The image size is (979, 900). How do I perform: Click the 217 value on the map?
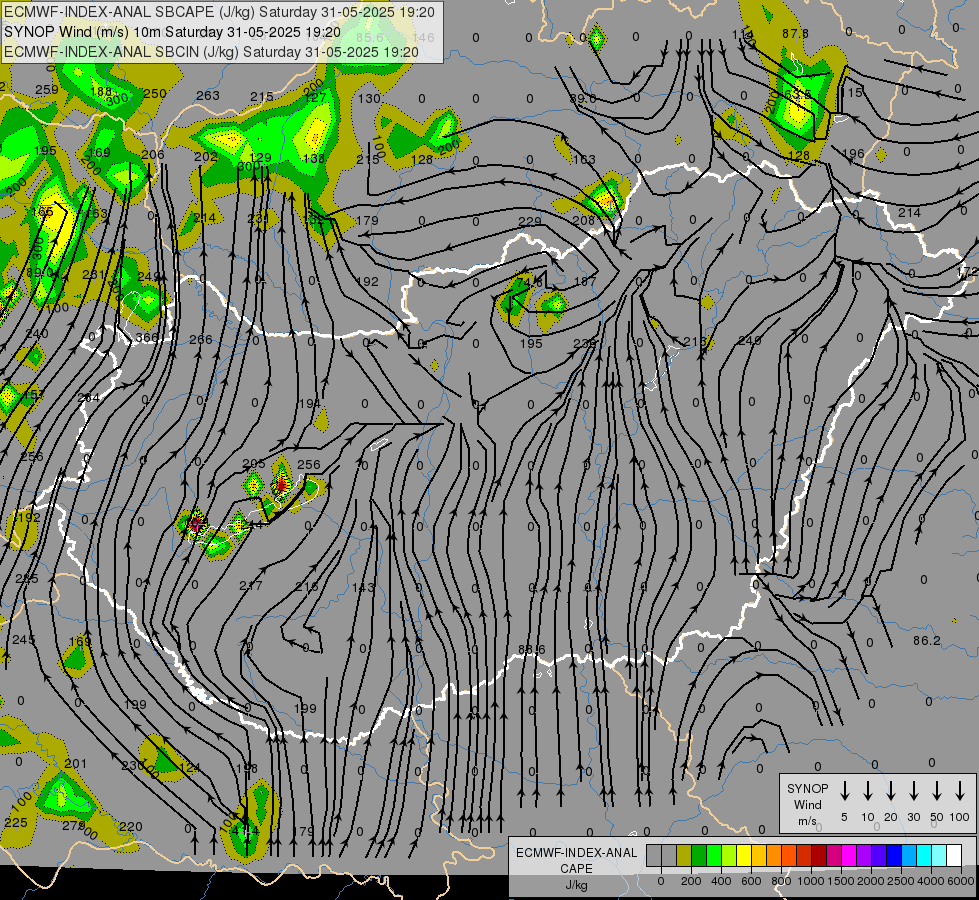[250, 586]
